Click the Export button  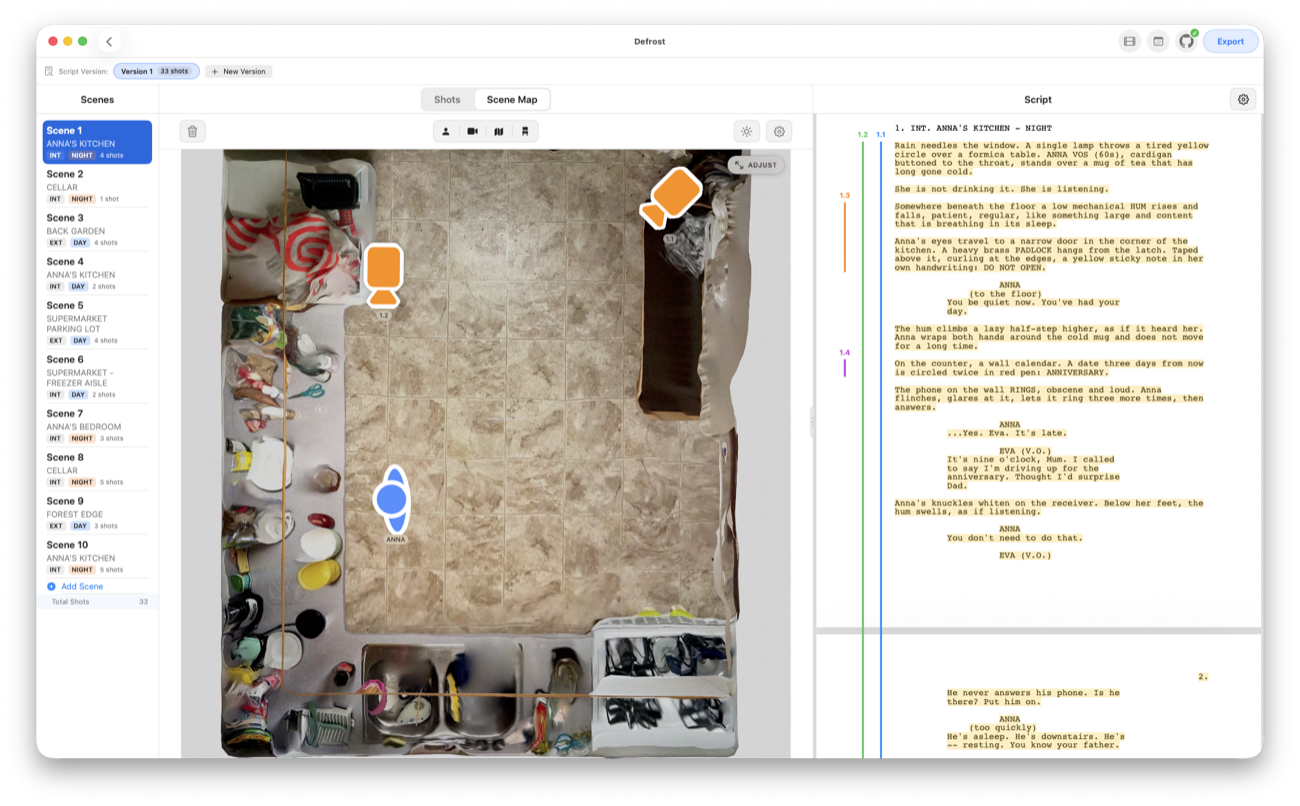tap(1230, 41)
